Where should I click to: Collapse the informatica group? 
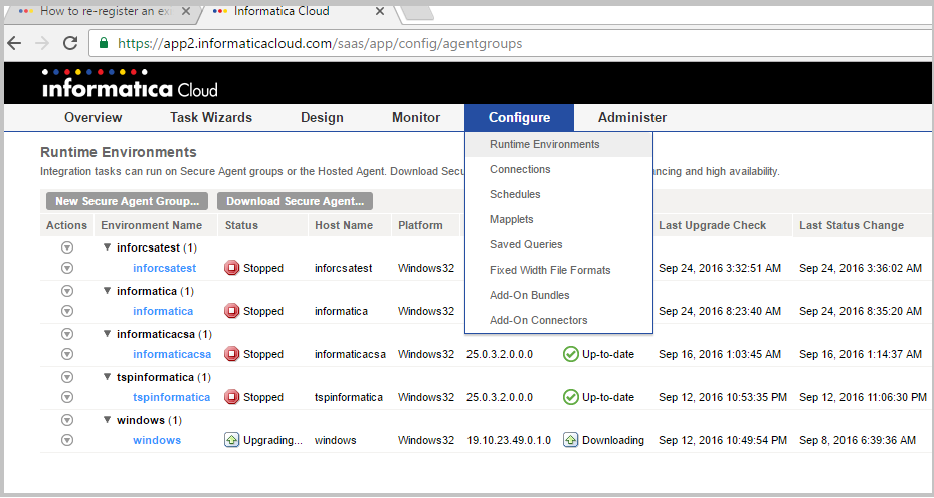[107, 291]
